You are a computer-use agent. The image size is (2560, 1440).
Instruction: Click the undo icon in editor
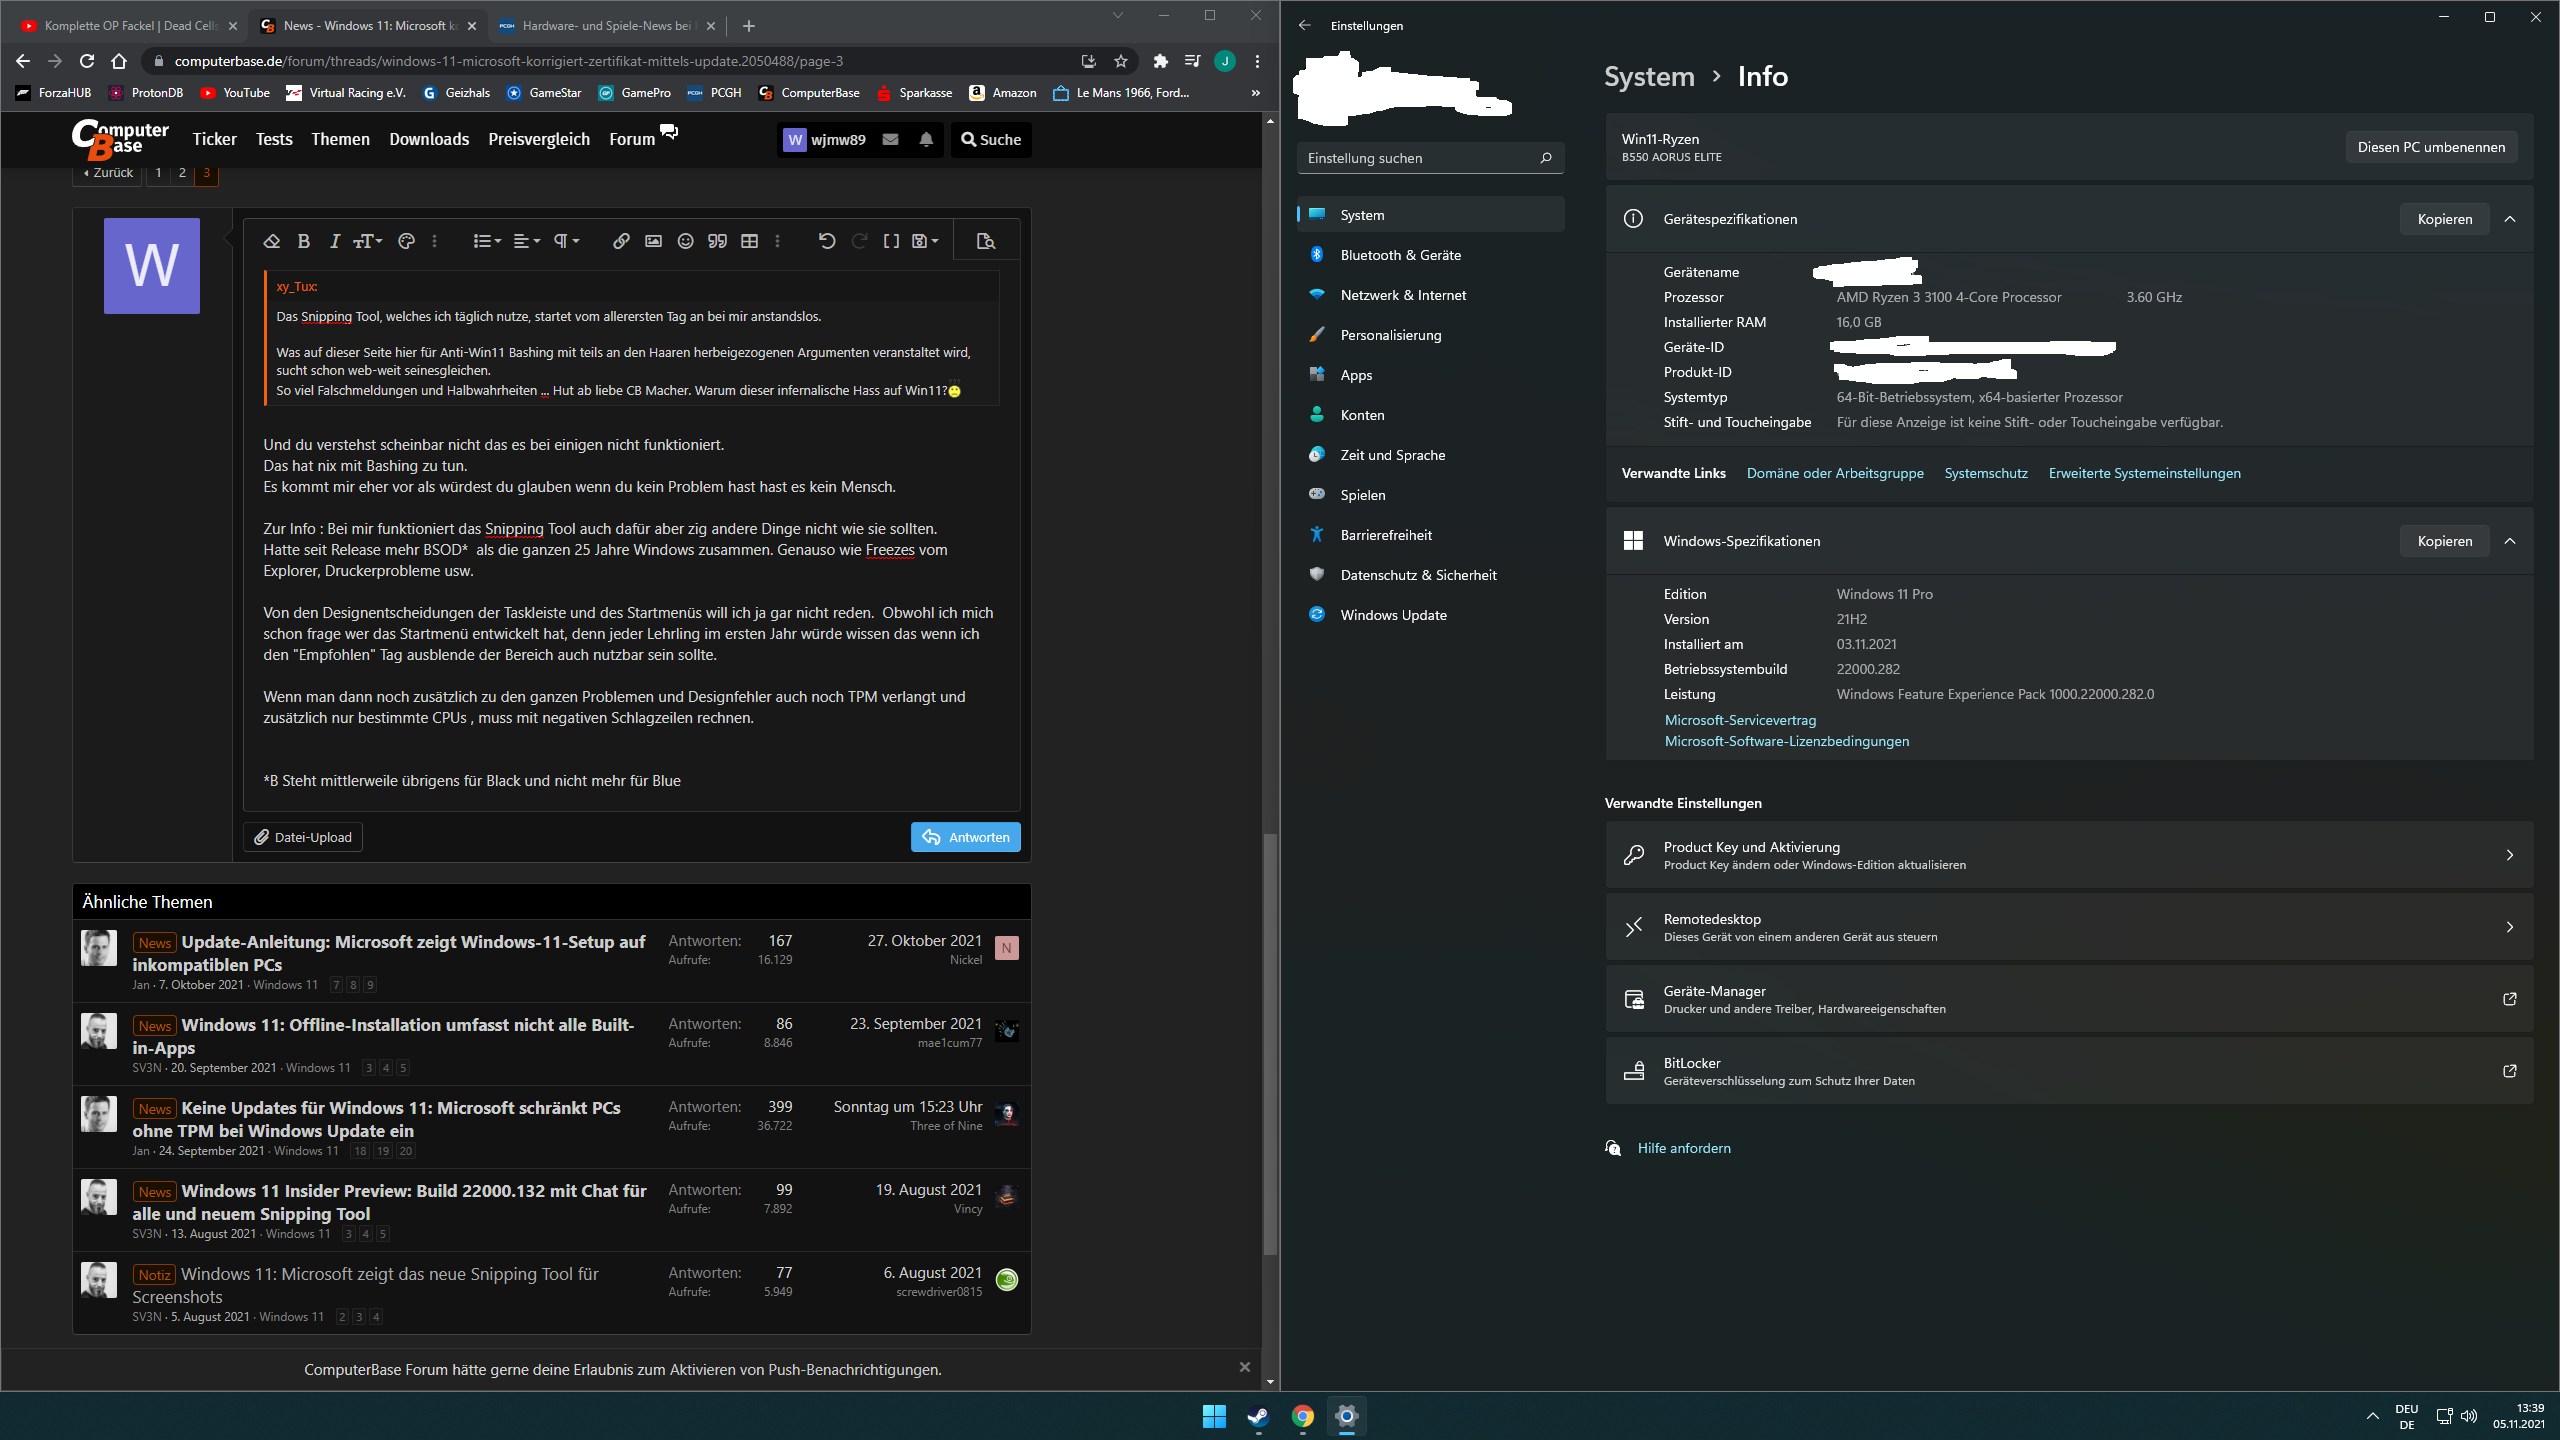coord(826,241)
